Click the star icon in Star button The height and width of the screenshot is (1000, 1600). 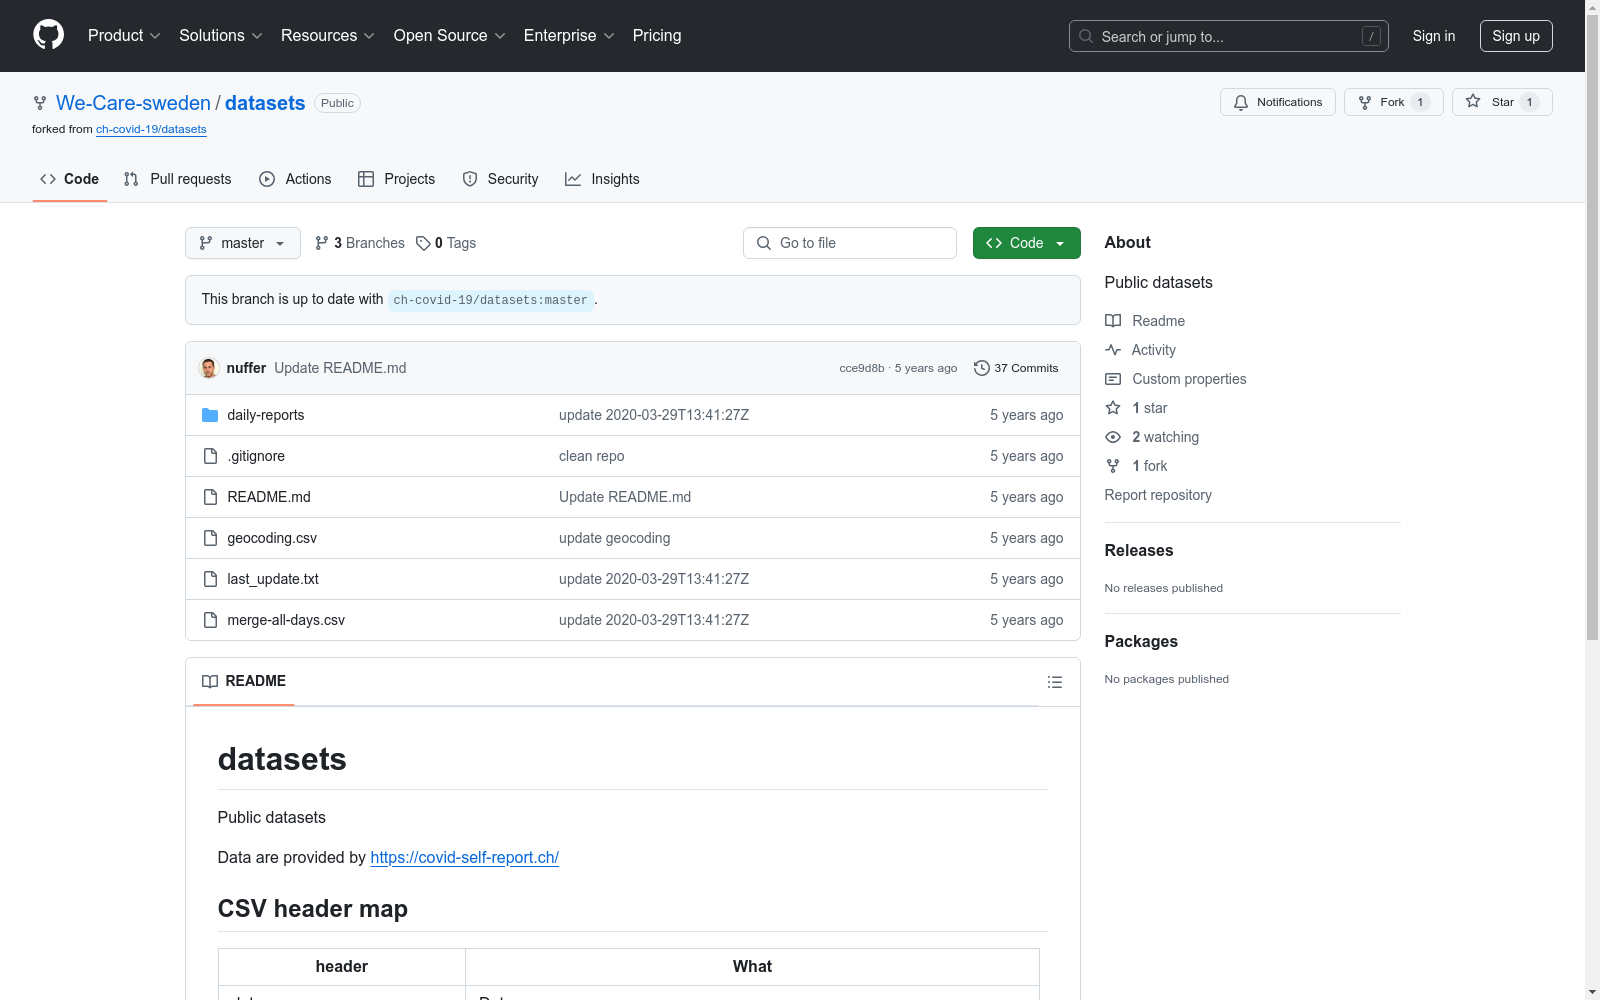click(1473, 101)
